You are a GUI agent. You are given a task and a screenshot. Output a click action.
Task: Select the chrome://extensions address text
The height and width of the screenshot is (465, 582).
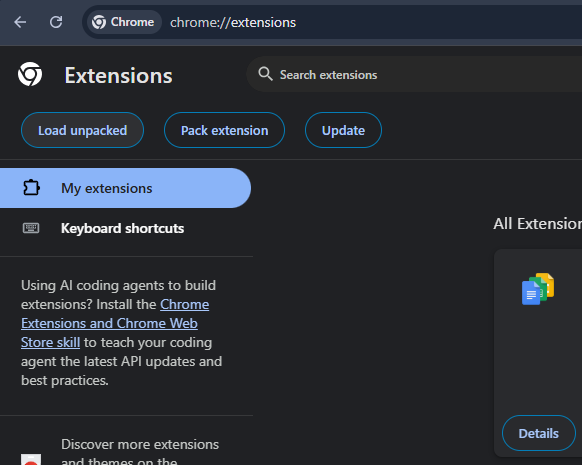pyautogui.click(x=233, y=23)
